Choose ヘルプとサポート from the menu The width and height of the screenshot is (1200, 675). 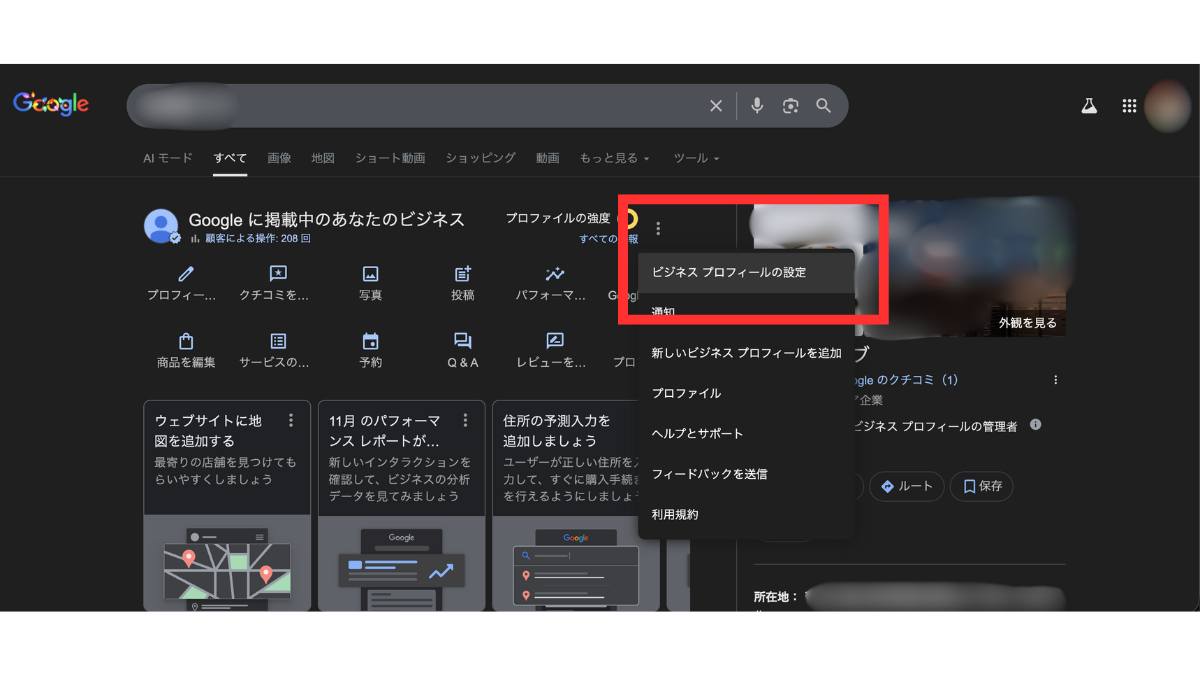[697, 434]
